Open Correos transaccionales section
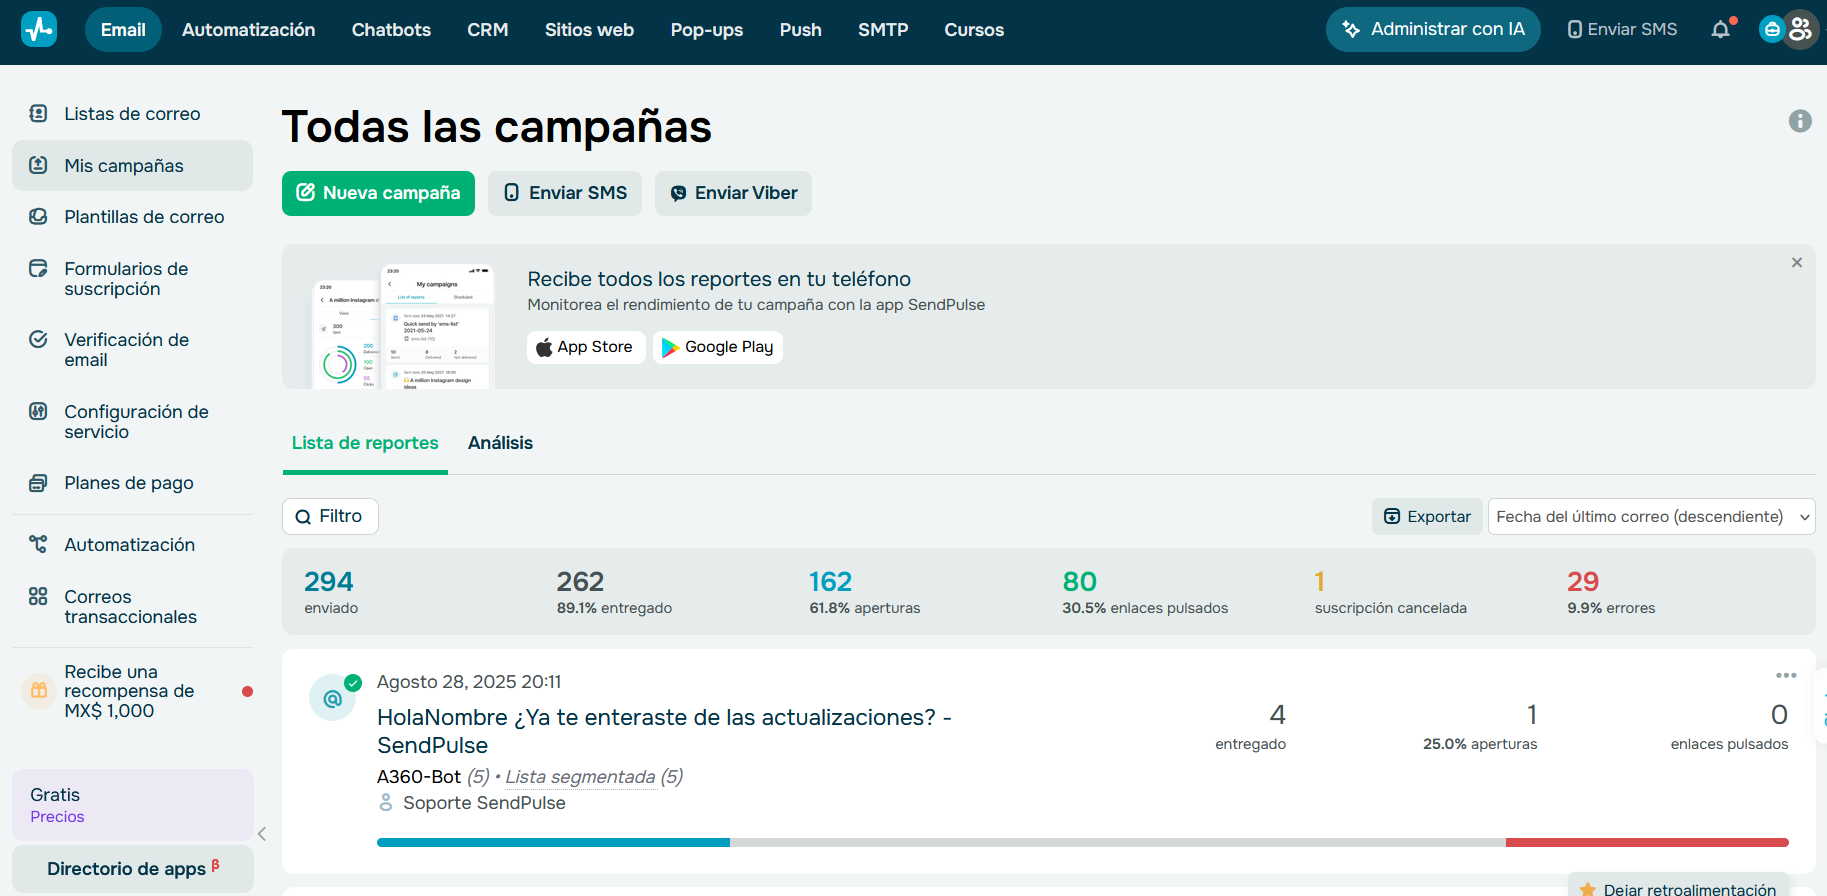 click(132, 607)
